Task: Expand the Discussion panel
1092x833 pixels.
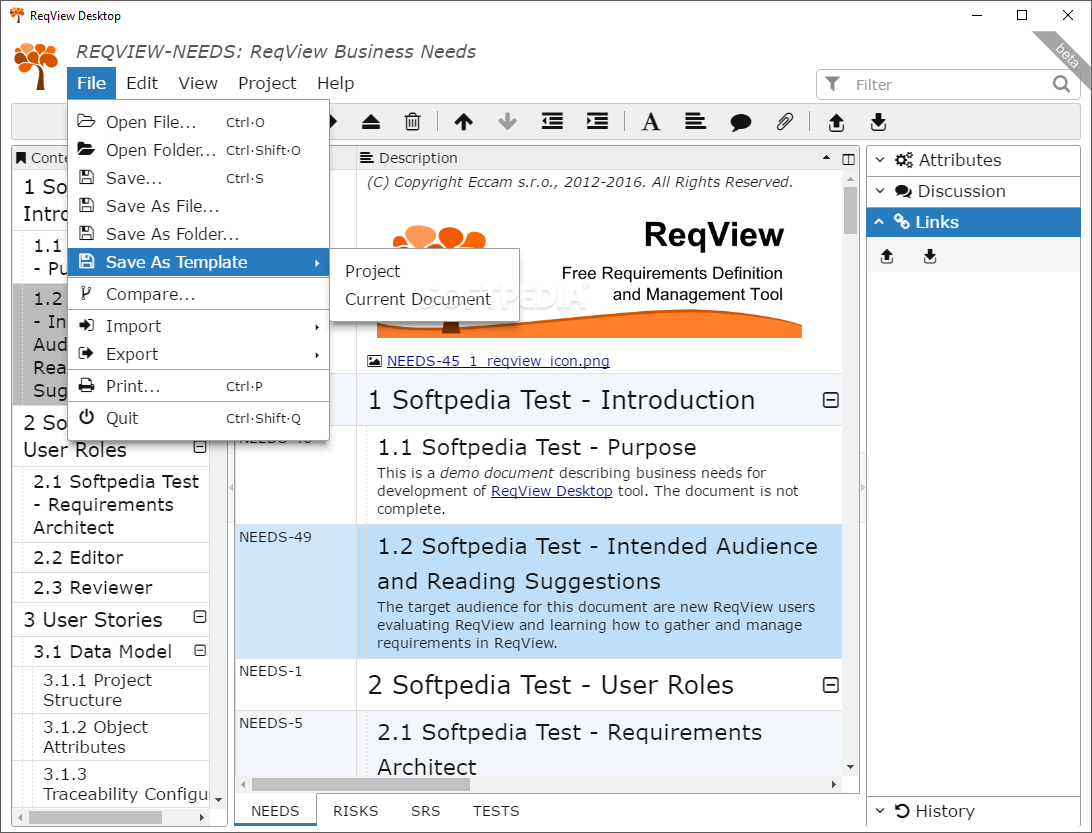Action: [x=973, y=191]
